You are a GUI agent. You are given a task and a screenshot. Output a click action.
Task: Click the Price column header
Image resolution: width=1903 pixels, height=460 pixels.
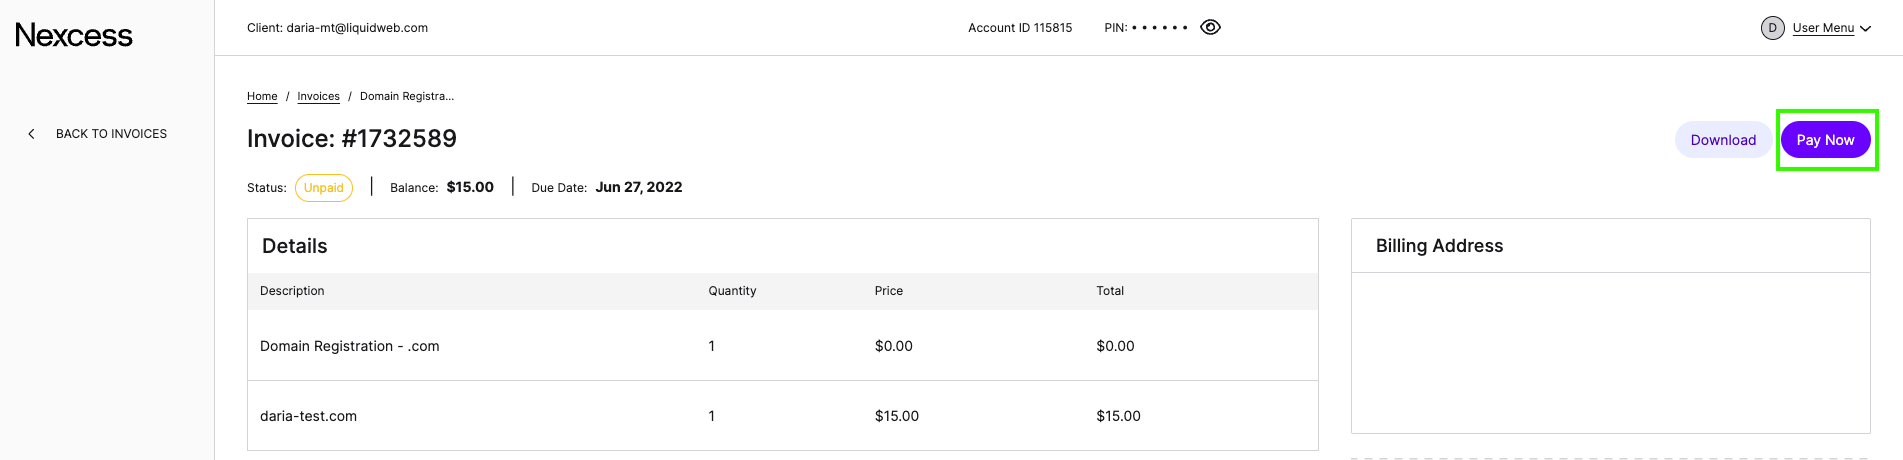pos(888,291)
